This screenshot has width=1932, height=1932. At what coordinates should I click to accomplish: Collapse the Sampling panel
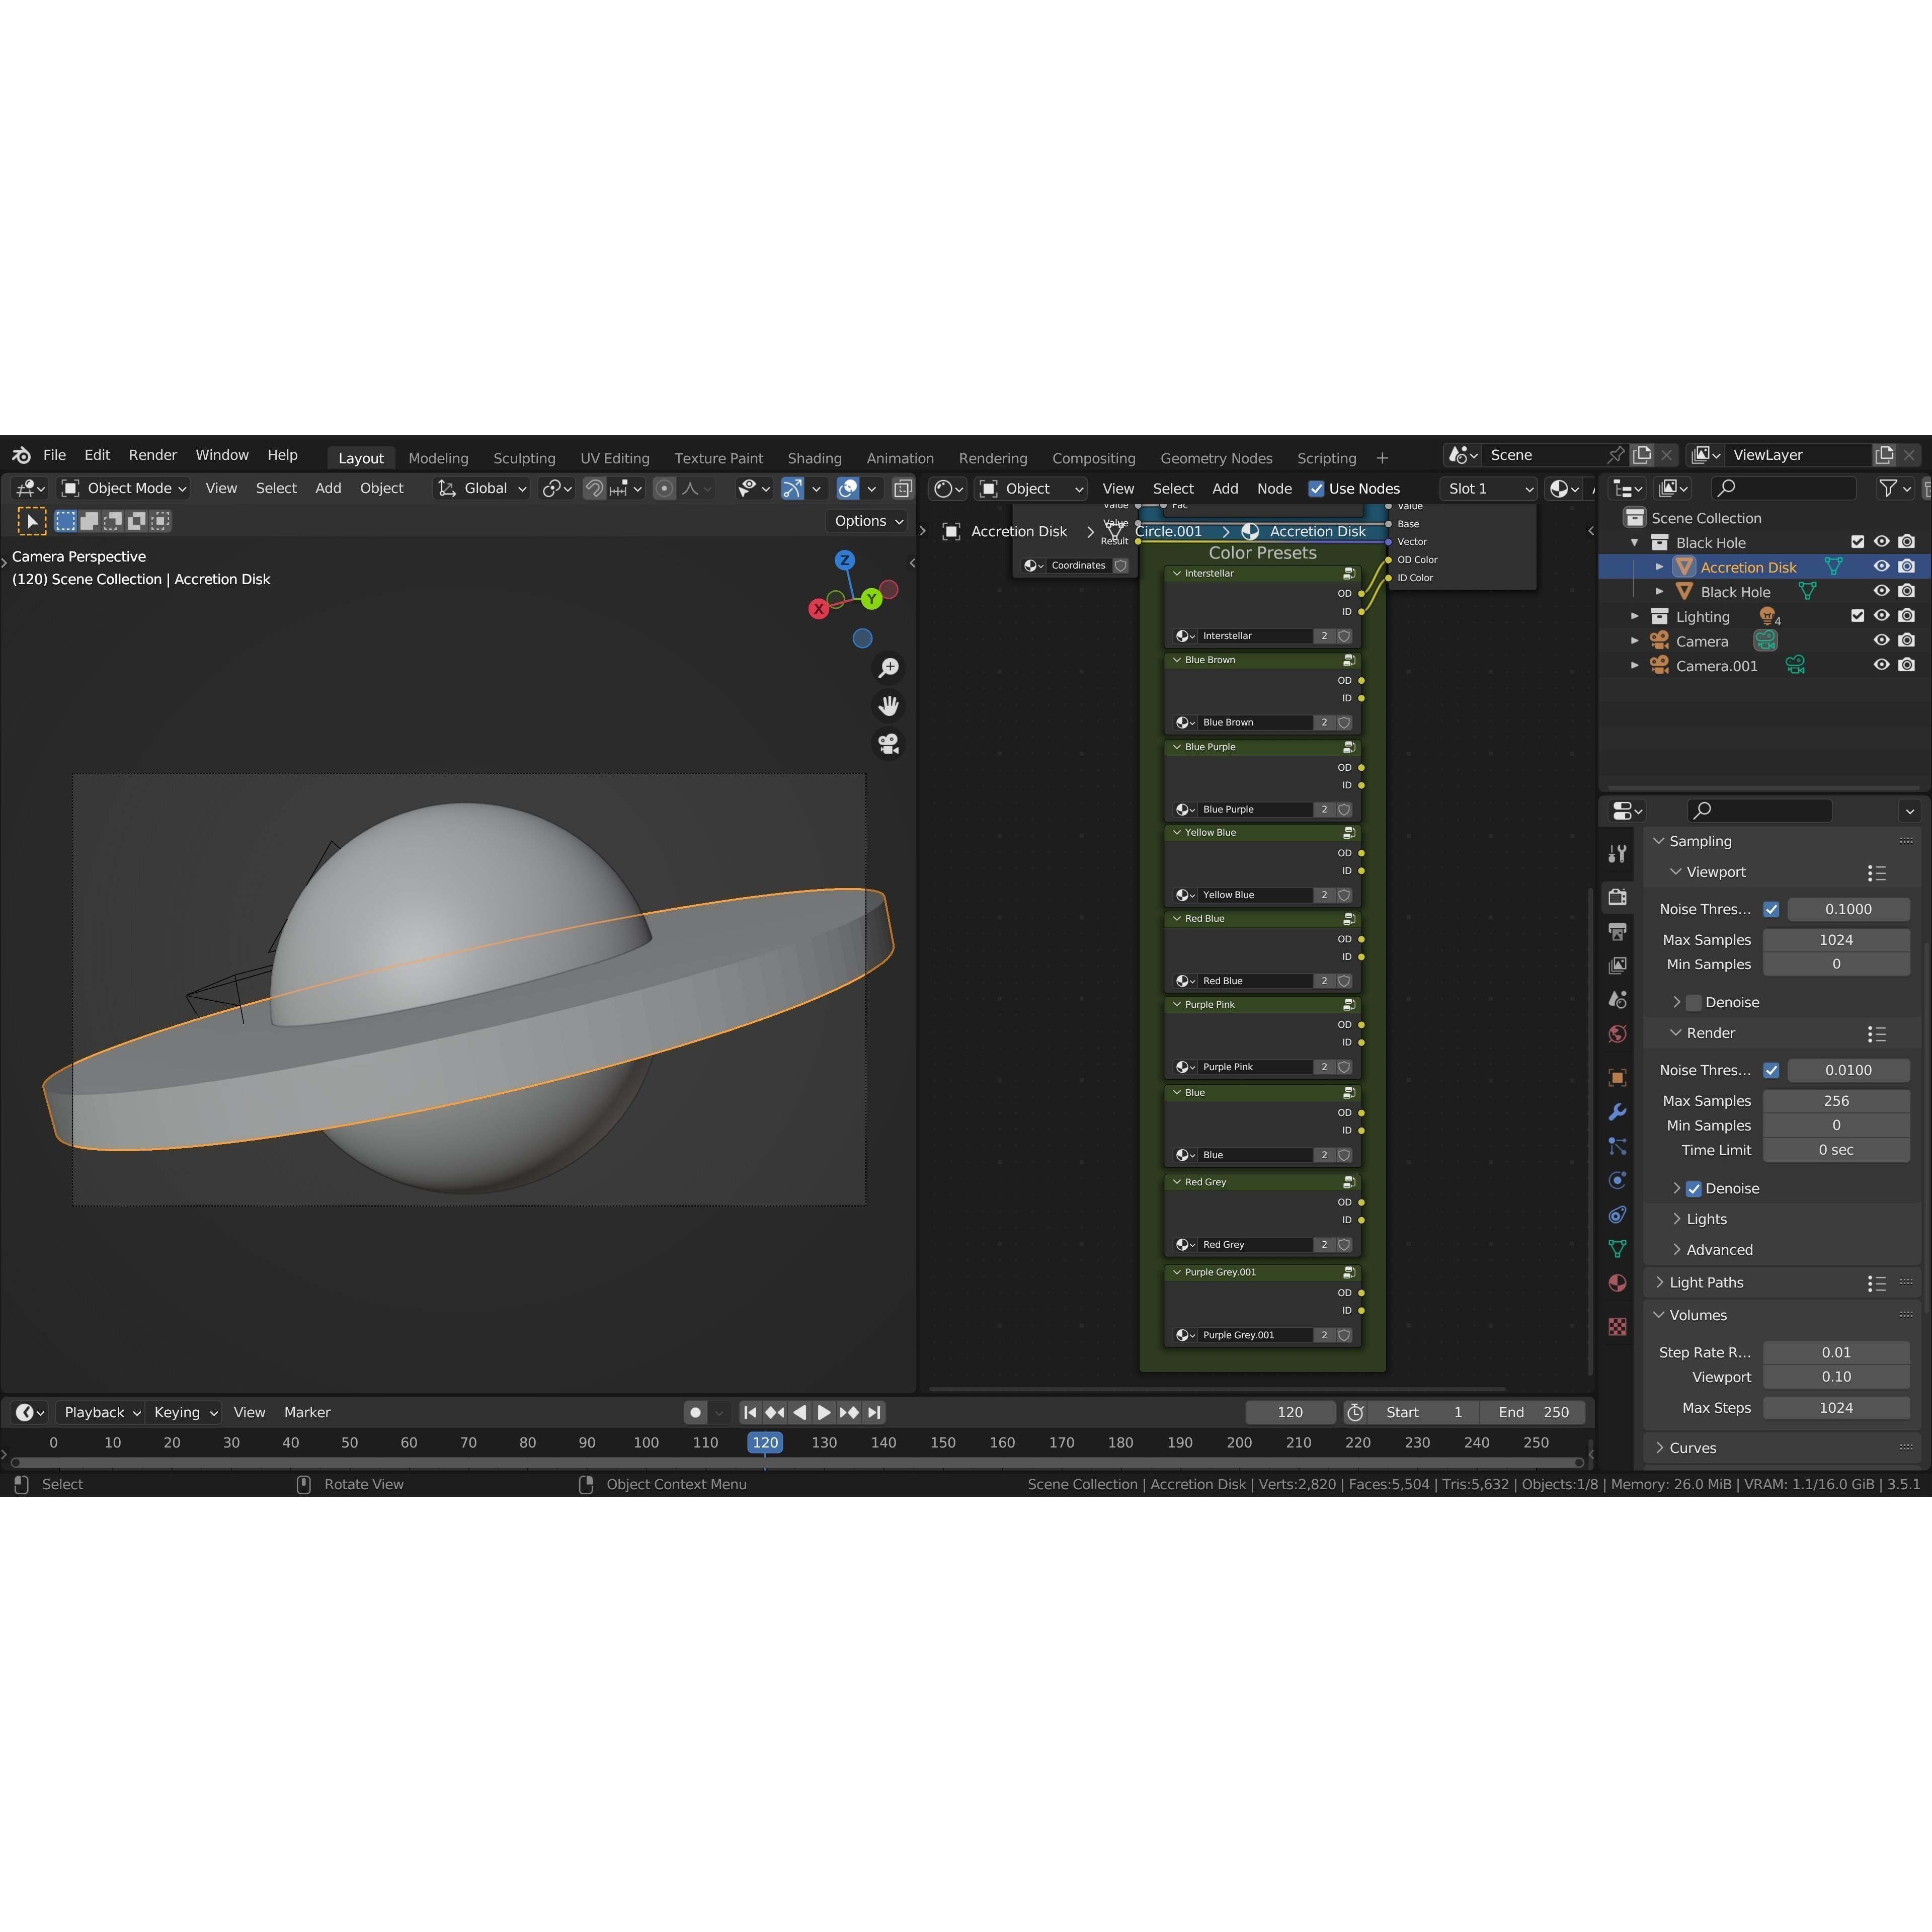[x=1659, y=841]
